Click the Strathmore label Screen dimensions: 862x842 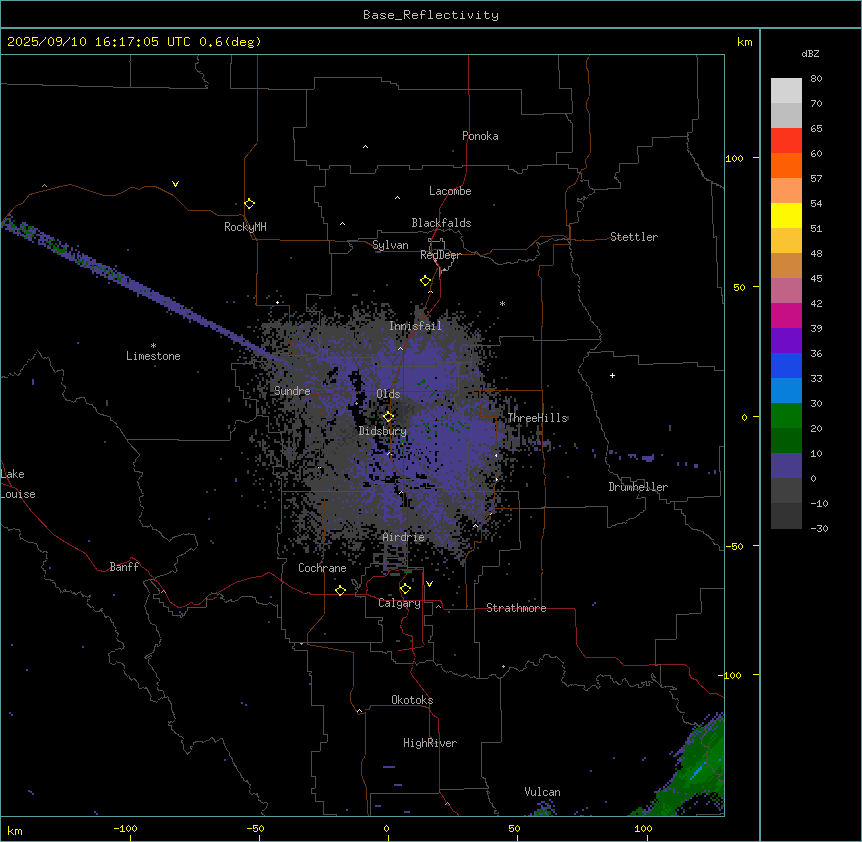tap(516, 608)
